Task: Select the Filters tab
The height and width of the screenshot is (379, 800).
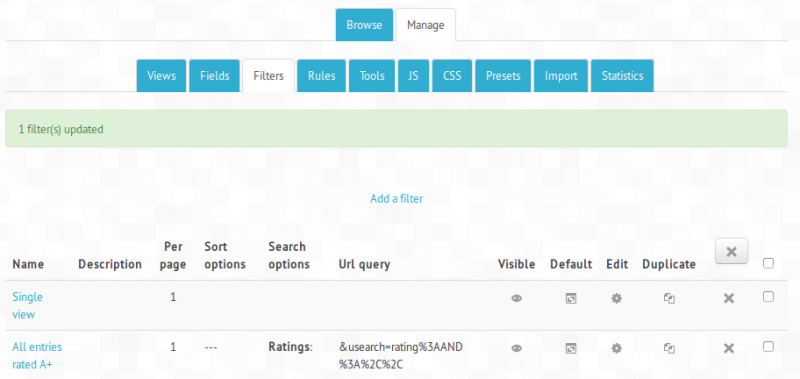Action: [268, 76]
